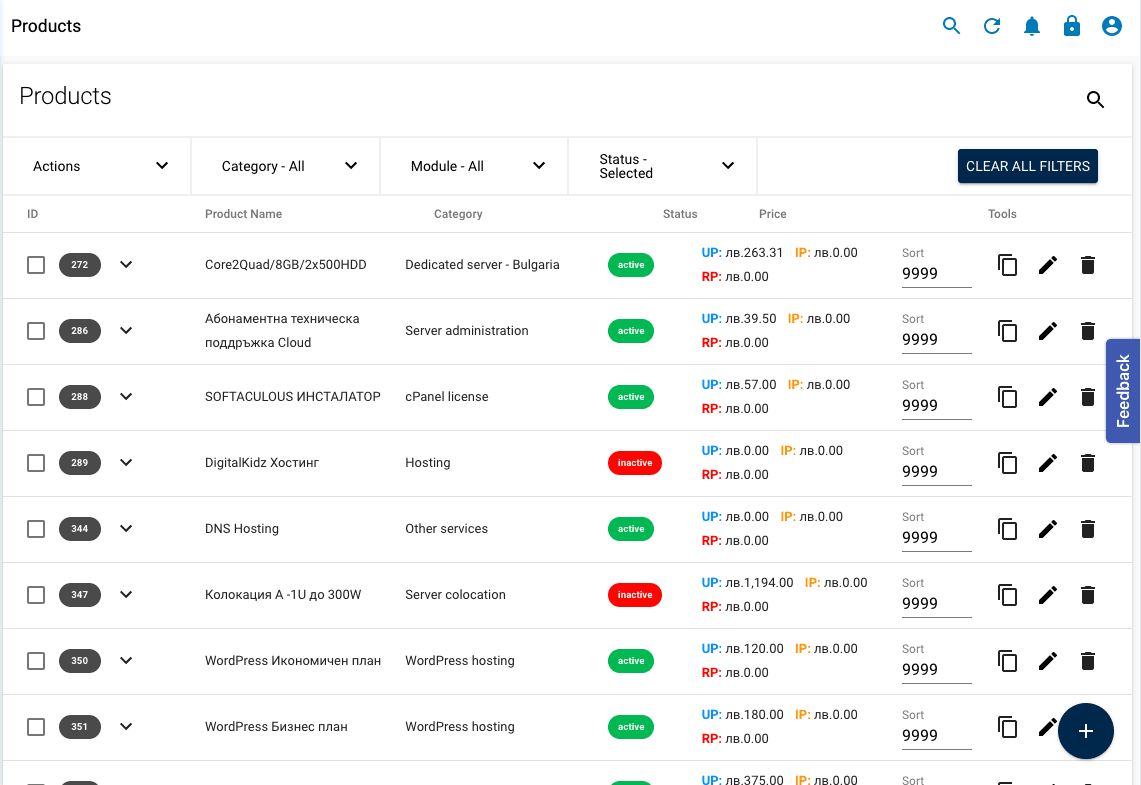This screenshot has width=1141, height=785.
Task: Check the row for DigitalKidz Хостинг
Action: (x=36, y=463)
